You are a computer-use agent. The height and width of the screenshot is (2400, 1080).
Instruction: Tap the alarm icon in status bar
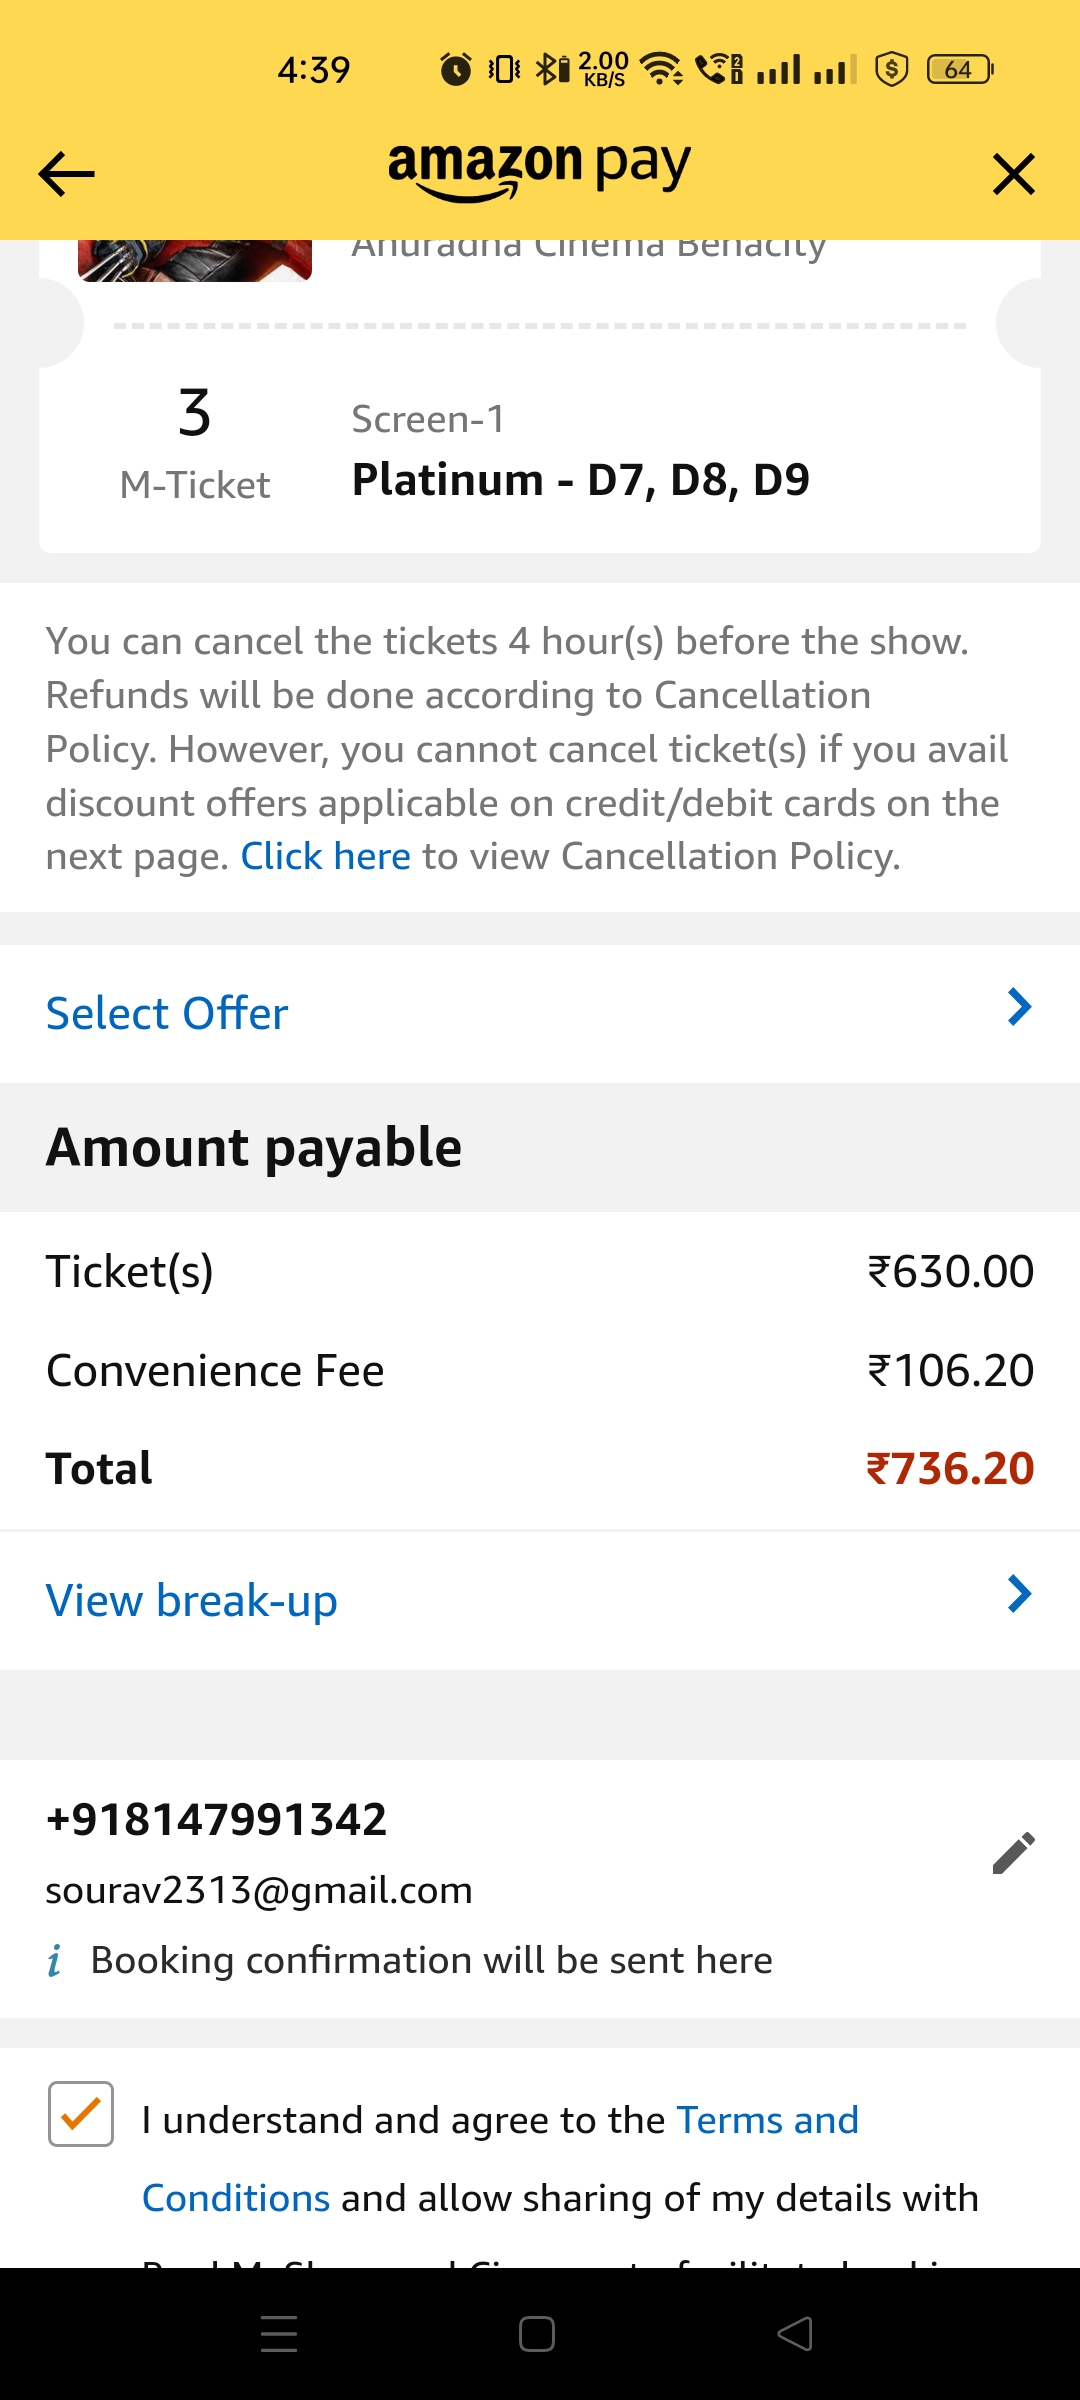[456, 70]
